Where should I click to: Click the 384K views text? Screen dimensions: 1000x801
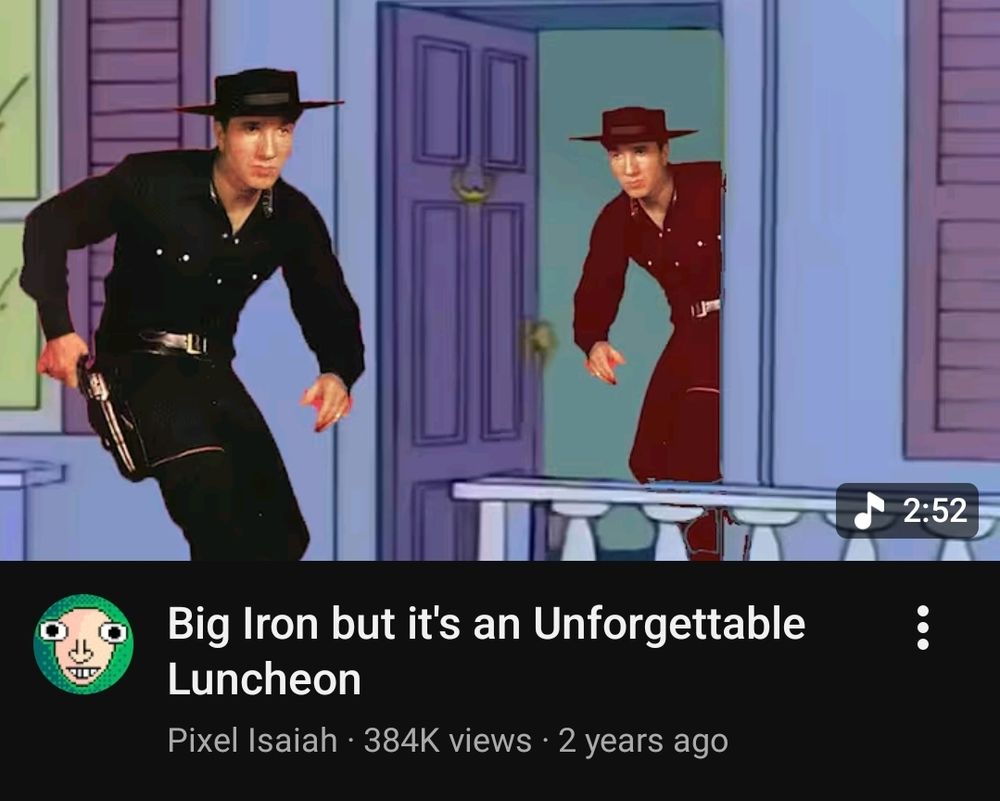coord(447,740)
